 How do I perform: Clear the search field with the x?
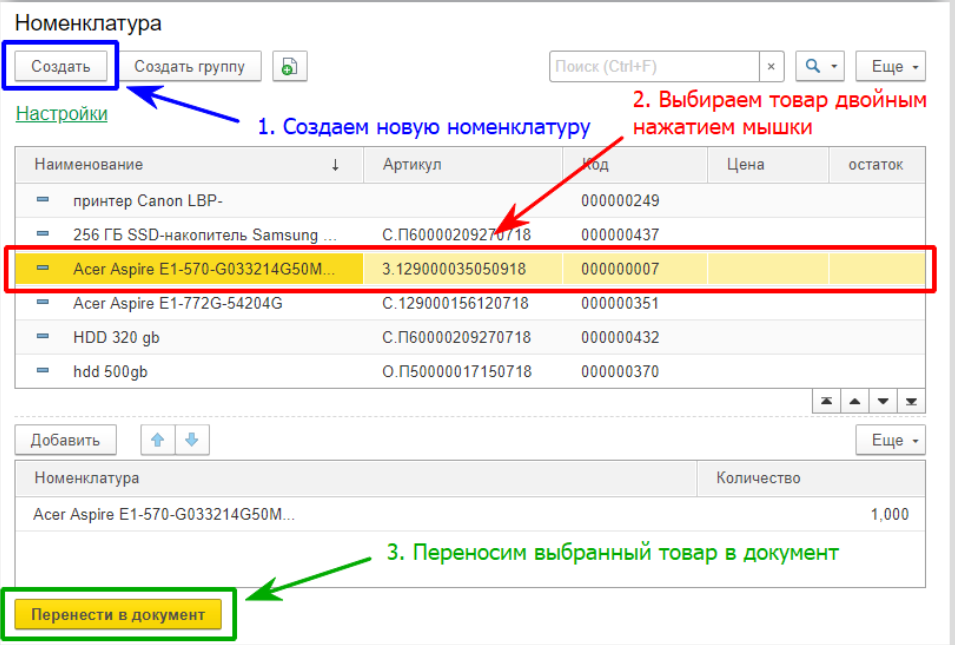pos(771,66)
